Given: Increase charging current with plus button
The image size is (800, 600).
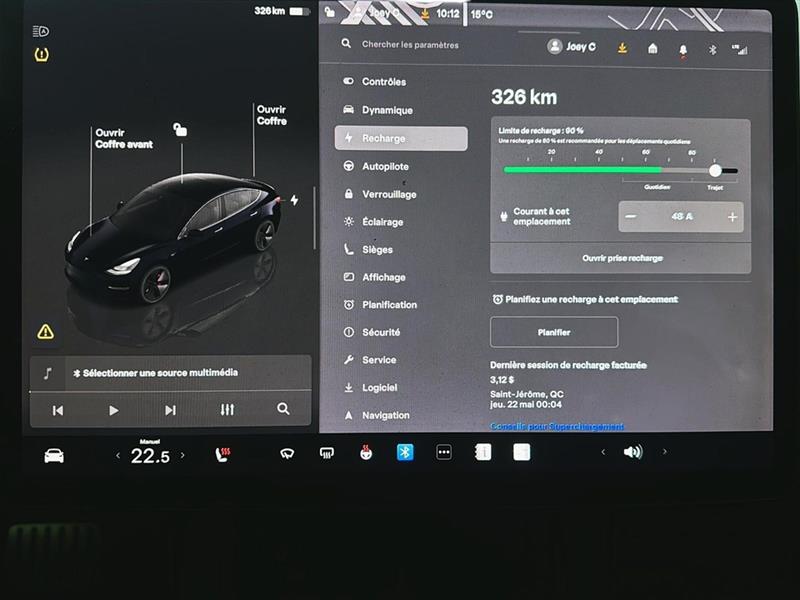Looking at the screenshot, I should point(732,217).
